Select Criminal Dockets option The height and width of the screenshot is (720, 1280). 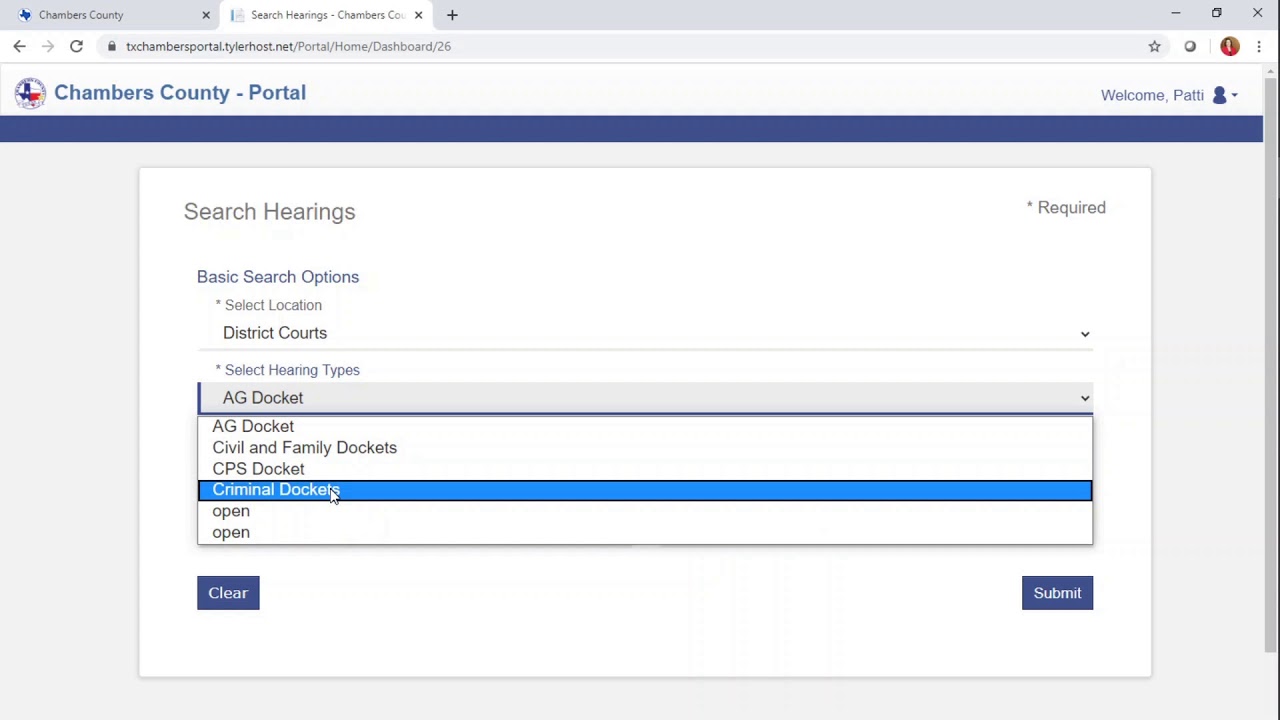645,490
